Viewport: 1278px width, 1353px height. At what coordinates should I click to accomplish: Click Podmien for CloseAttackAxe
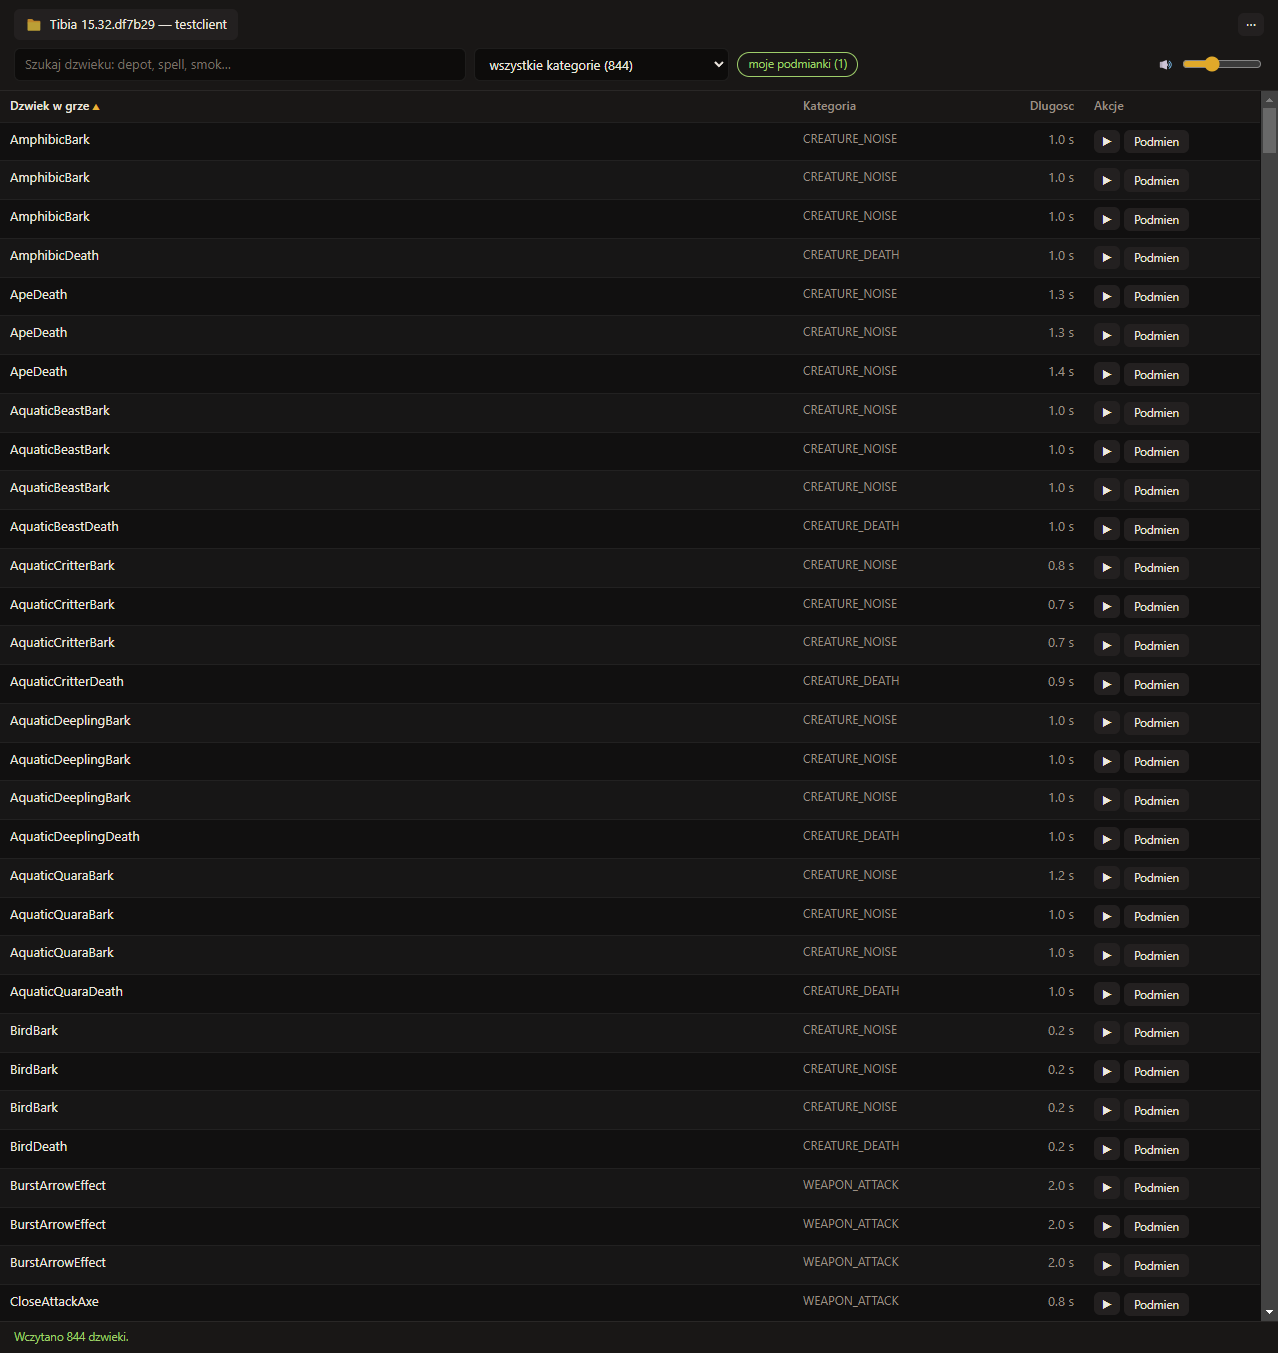coord(1156,1305)
